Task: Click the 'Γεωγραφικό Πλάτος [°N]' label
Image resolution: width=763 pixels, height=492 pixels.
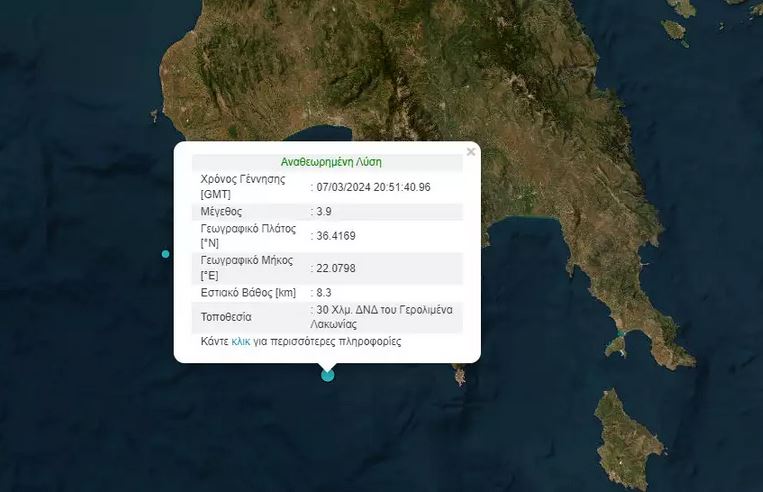Action: tap(248, 236)
